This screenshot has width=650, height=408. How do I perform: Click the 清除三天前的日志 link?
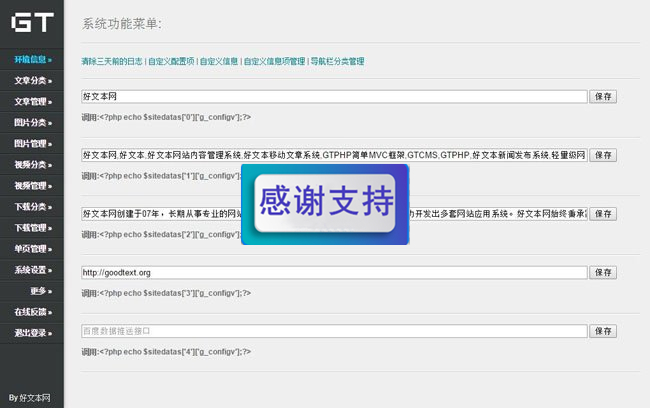(112, 61)
